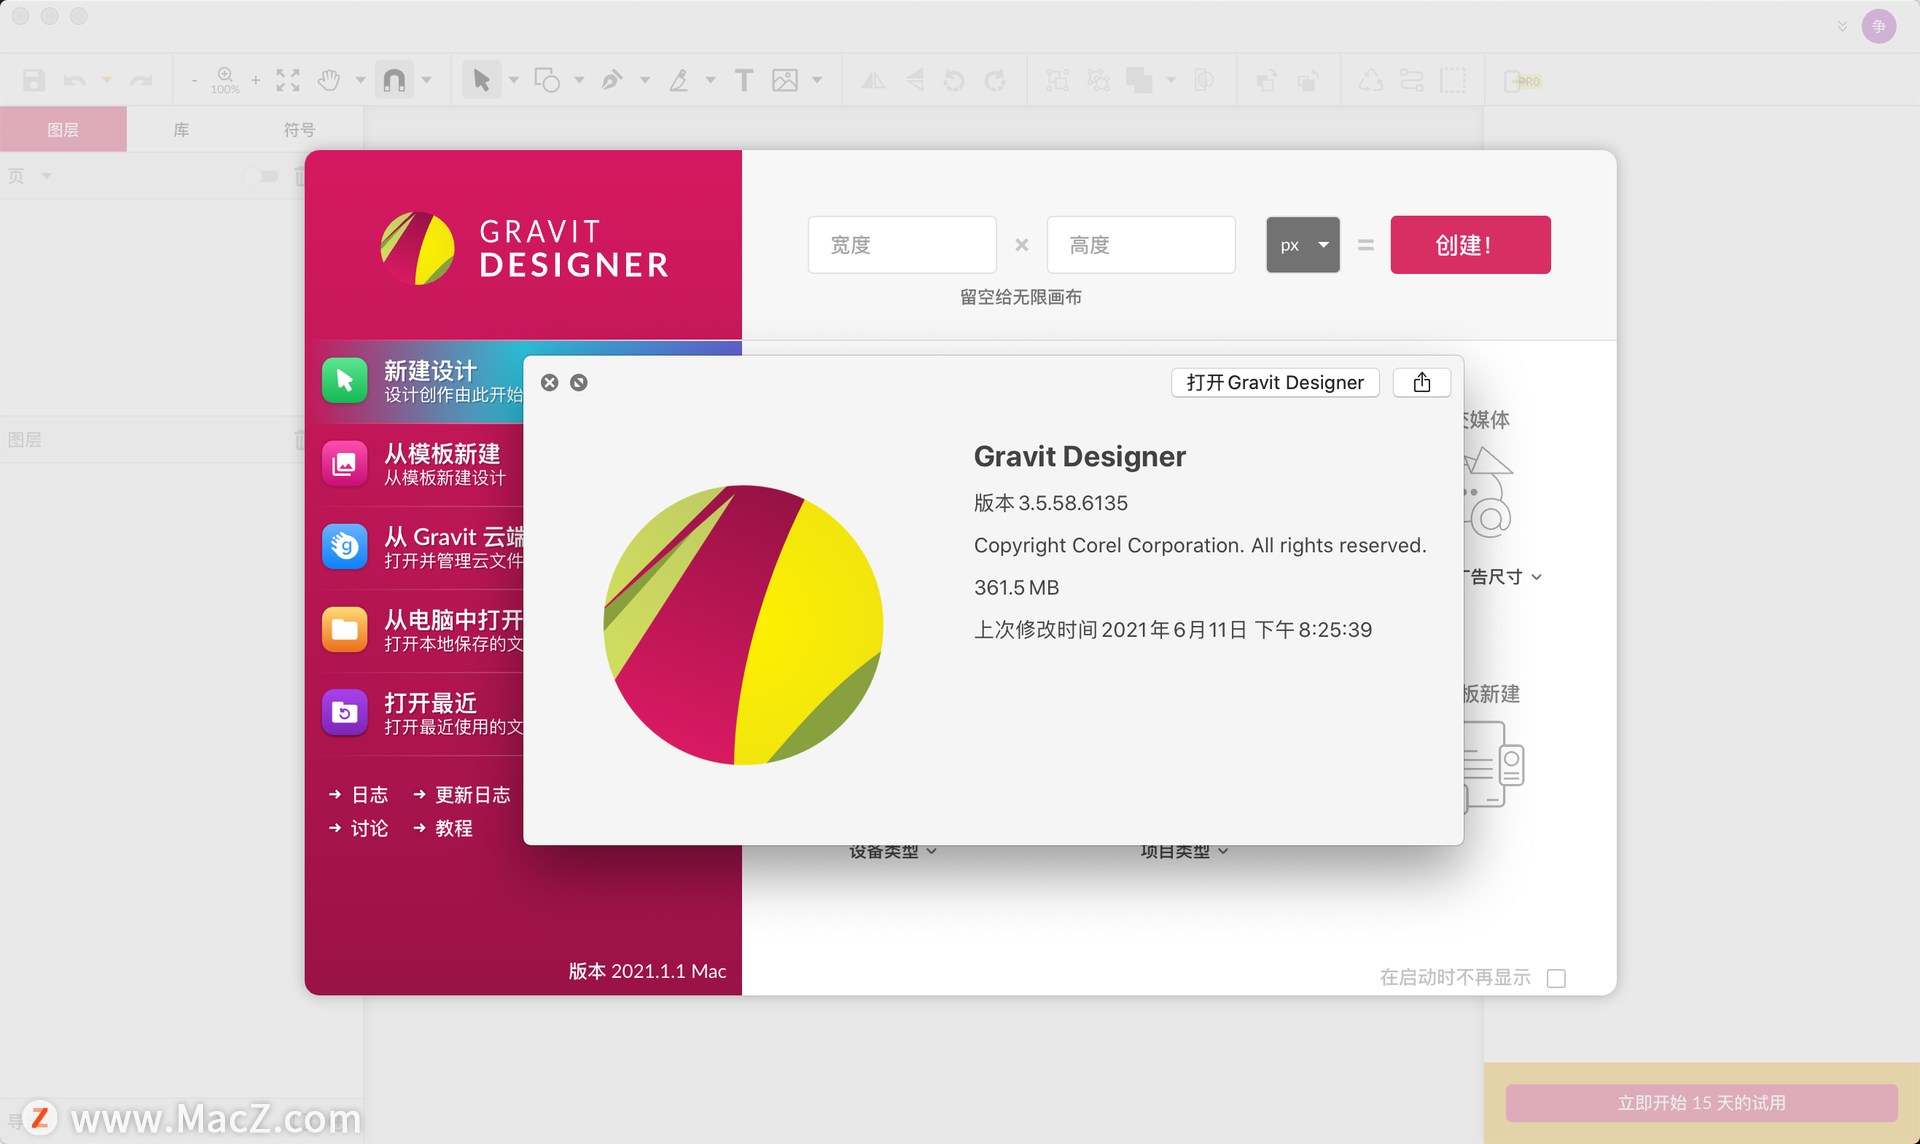Image resolution: width=1920 pixels, height=1144 pixels.
Task: Click the PRO export icon
Action: point(1523,81)
